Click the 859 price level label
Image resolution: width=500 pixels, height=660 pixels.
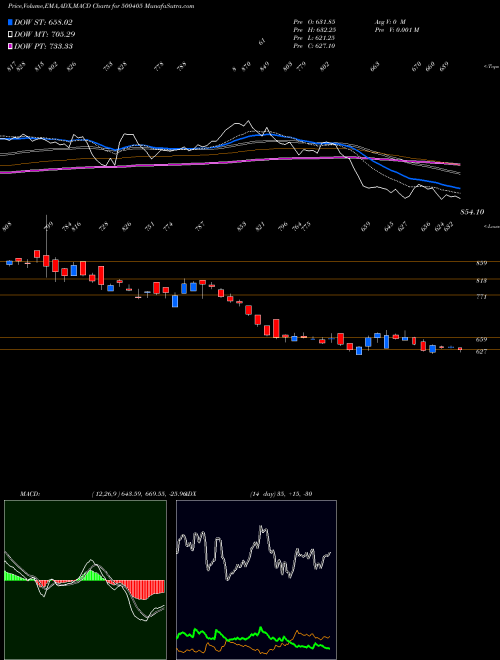tap(481, 263)
